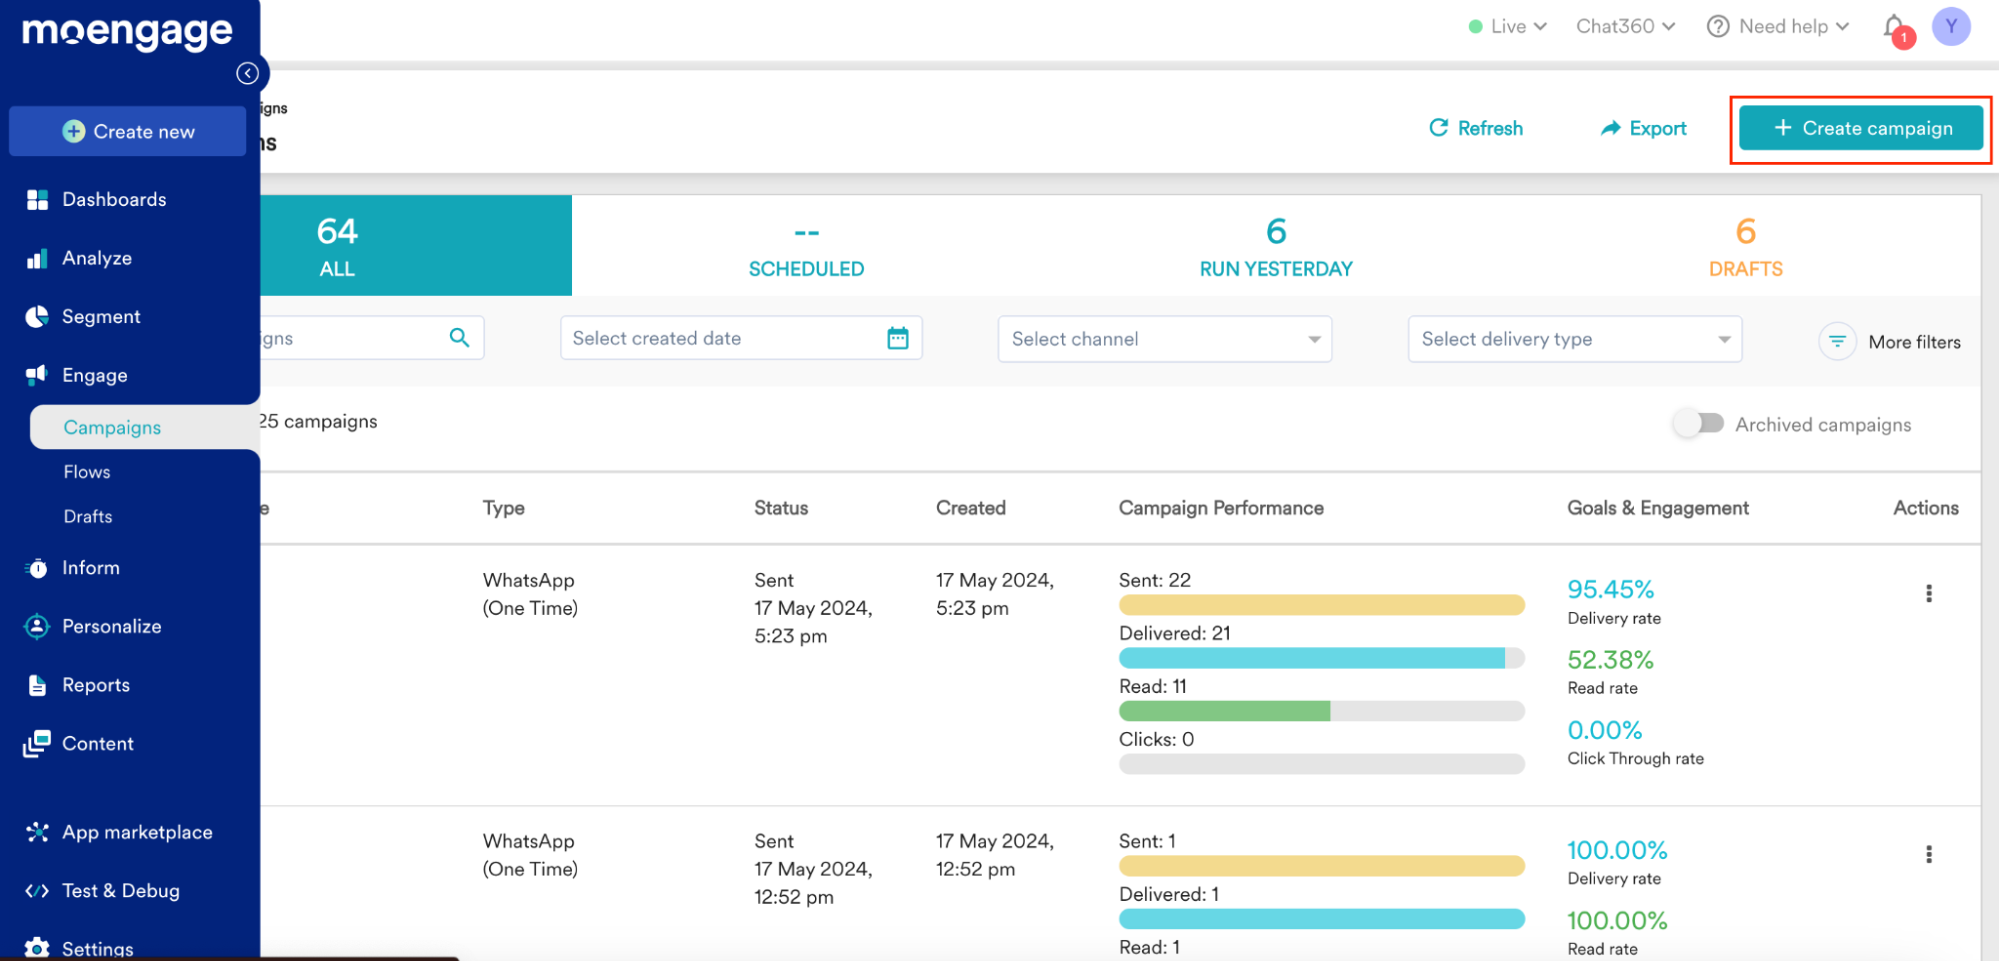Click the Segment pie chart icon
Screen dimensions: 1999x962
(37, 316)
